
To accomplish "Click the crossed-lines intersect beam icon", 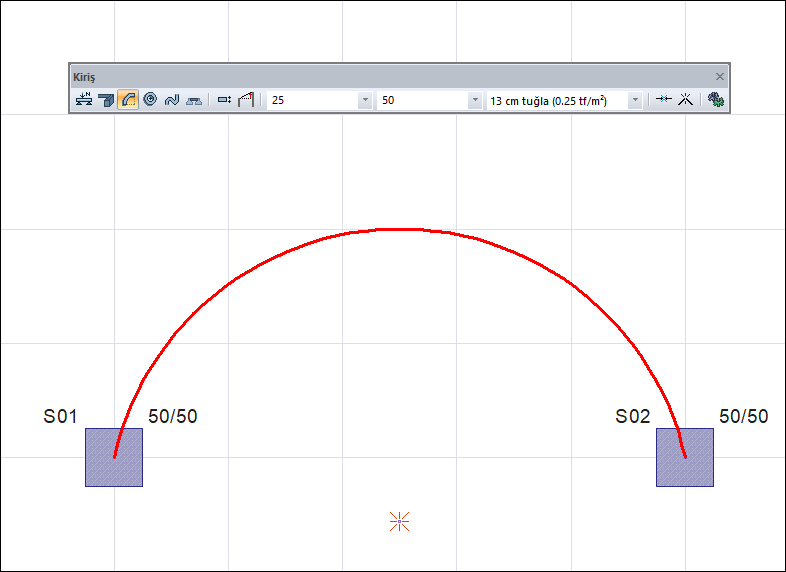I will tap(686, 100).
